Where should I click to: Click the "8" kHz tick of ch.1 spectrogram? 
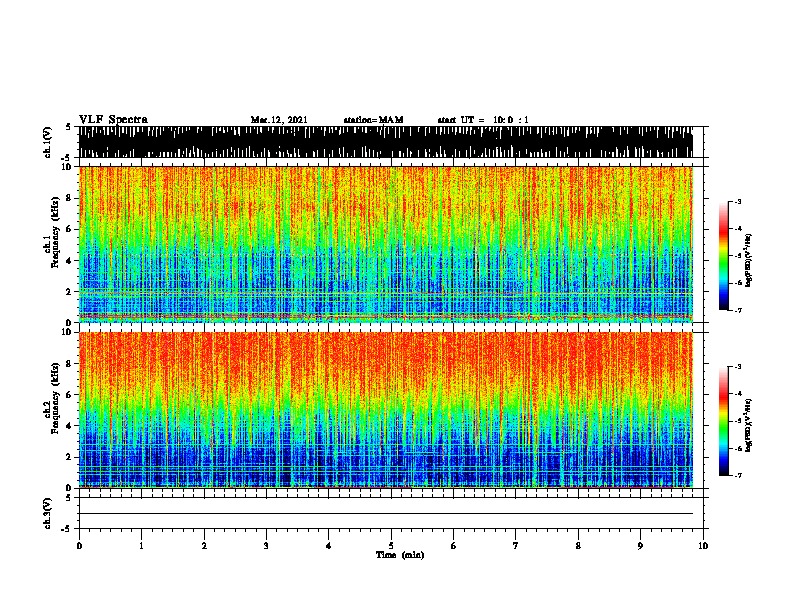[71, 198]
